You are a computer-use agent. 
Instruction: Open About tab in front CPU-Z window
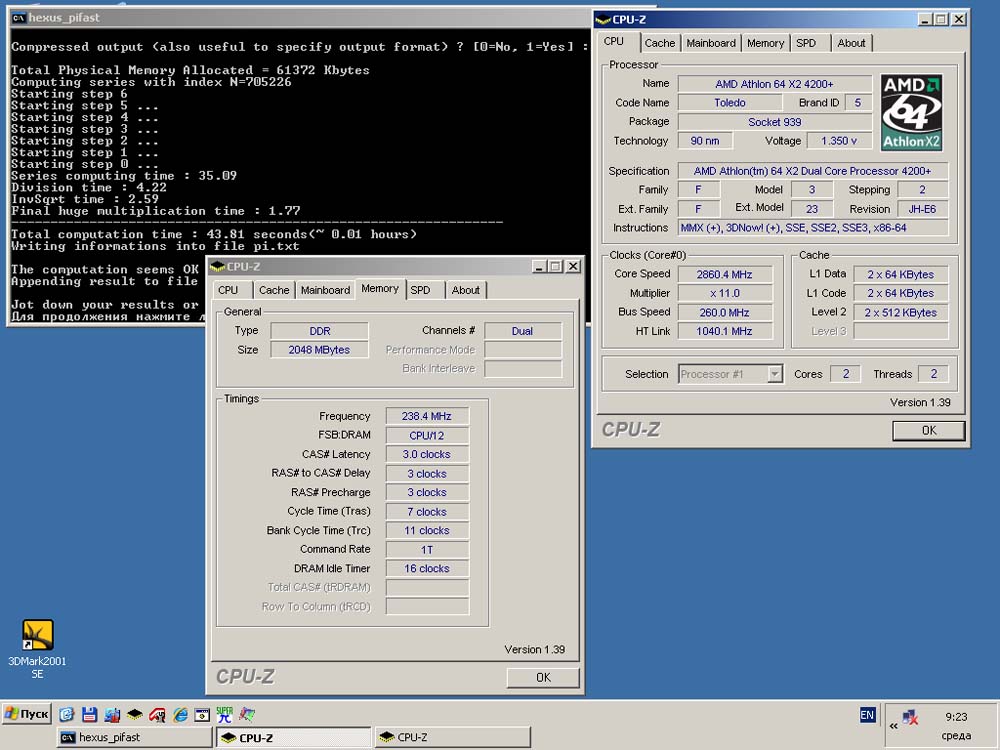pos(466,290)
